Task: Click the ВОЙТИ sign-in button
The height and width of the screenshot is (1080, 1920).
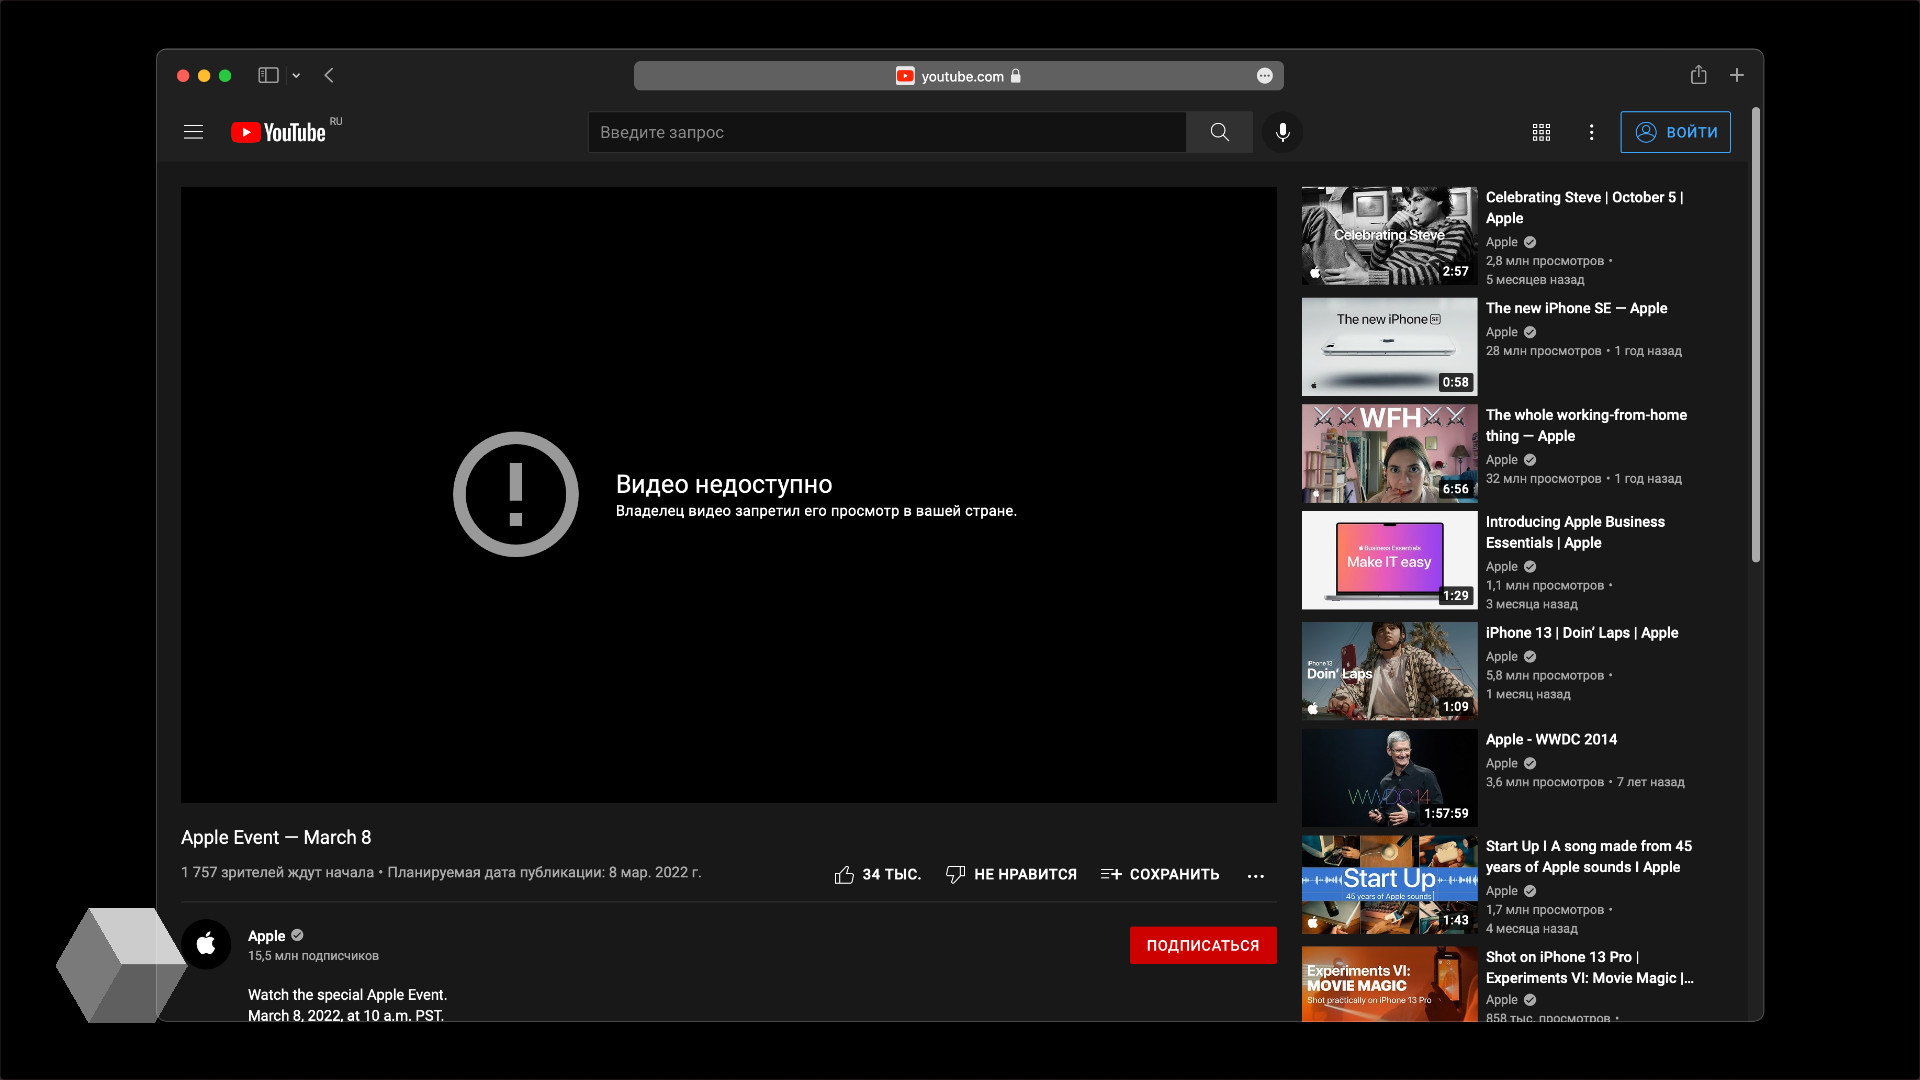Action: (1675, 132)
